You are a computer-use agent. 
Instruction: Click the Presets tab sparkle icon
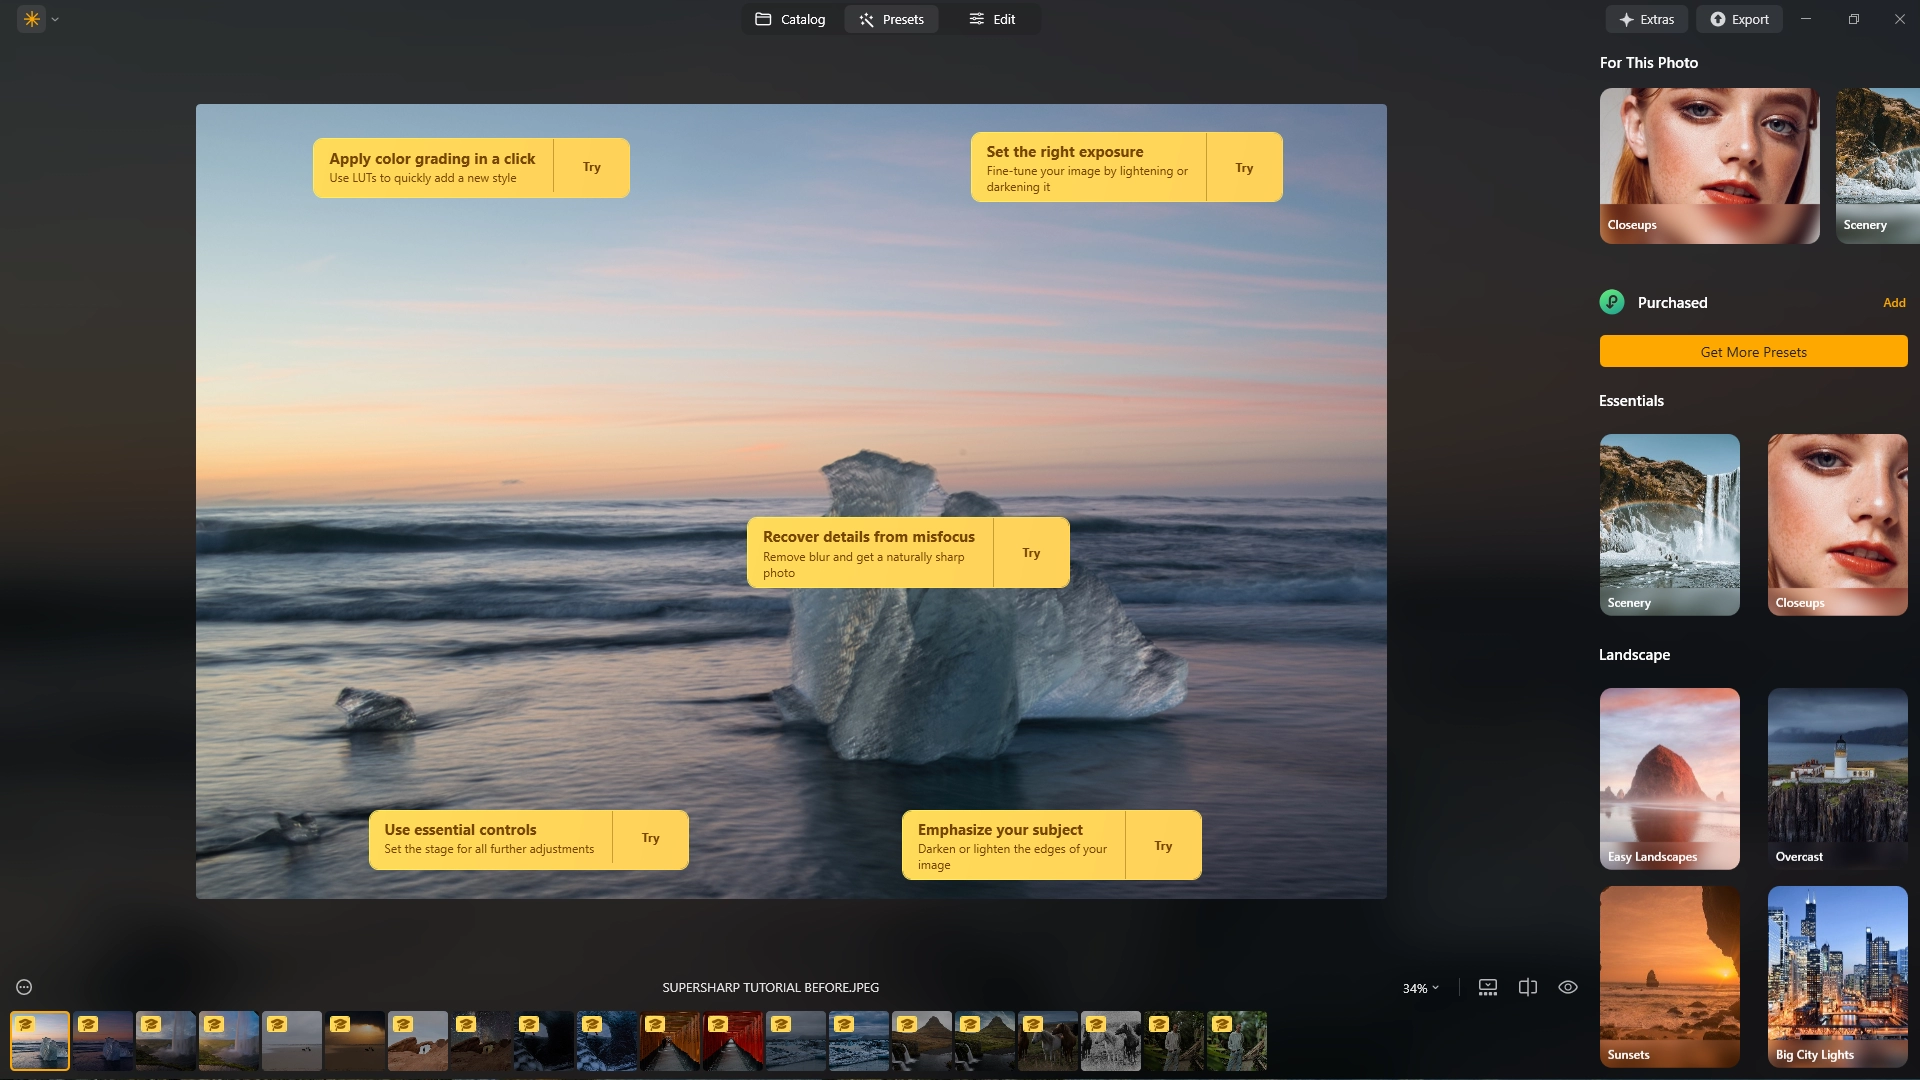pyautogui.click(x=866, y=19)
